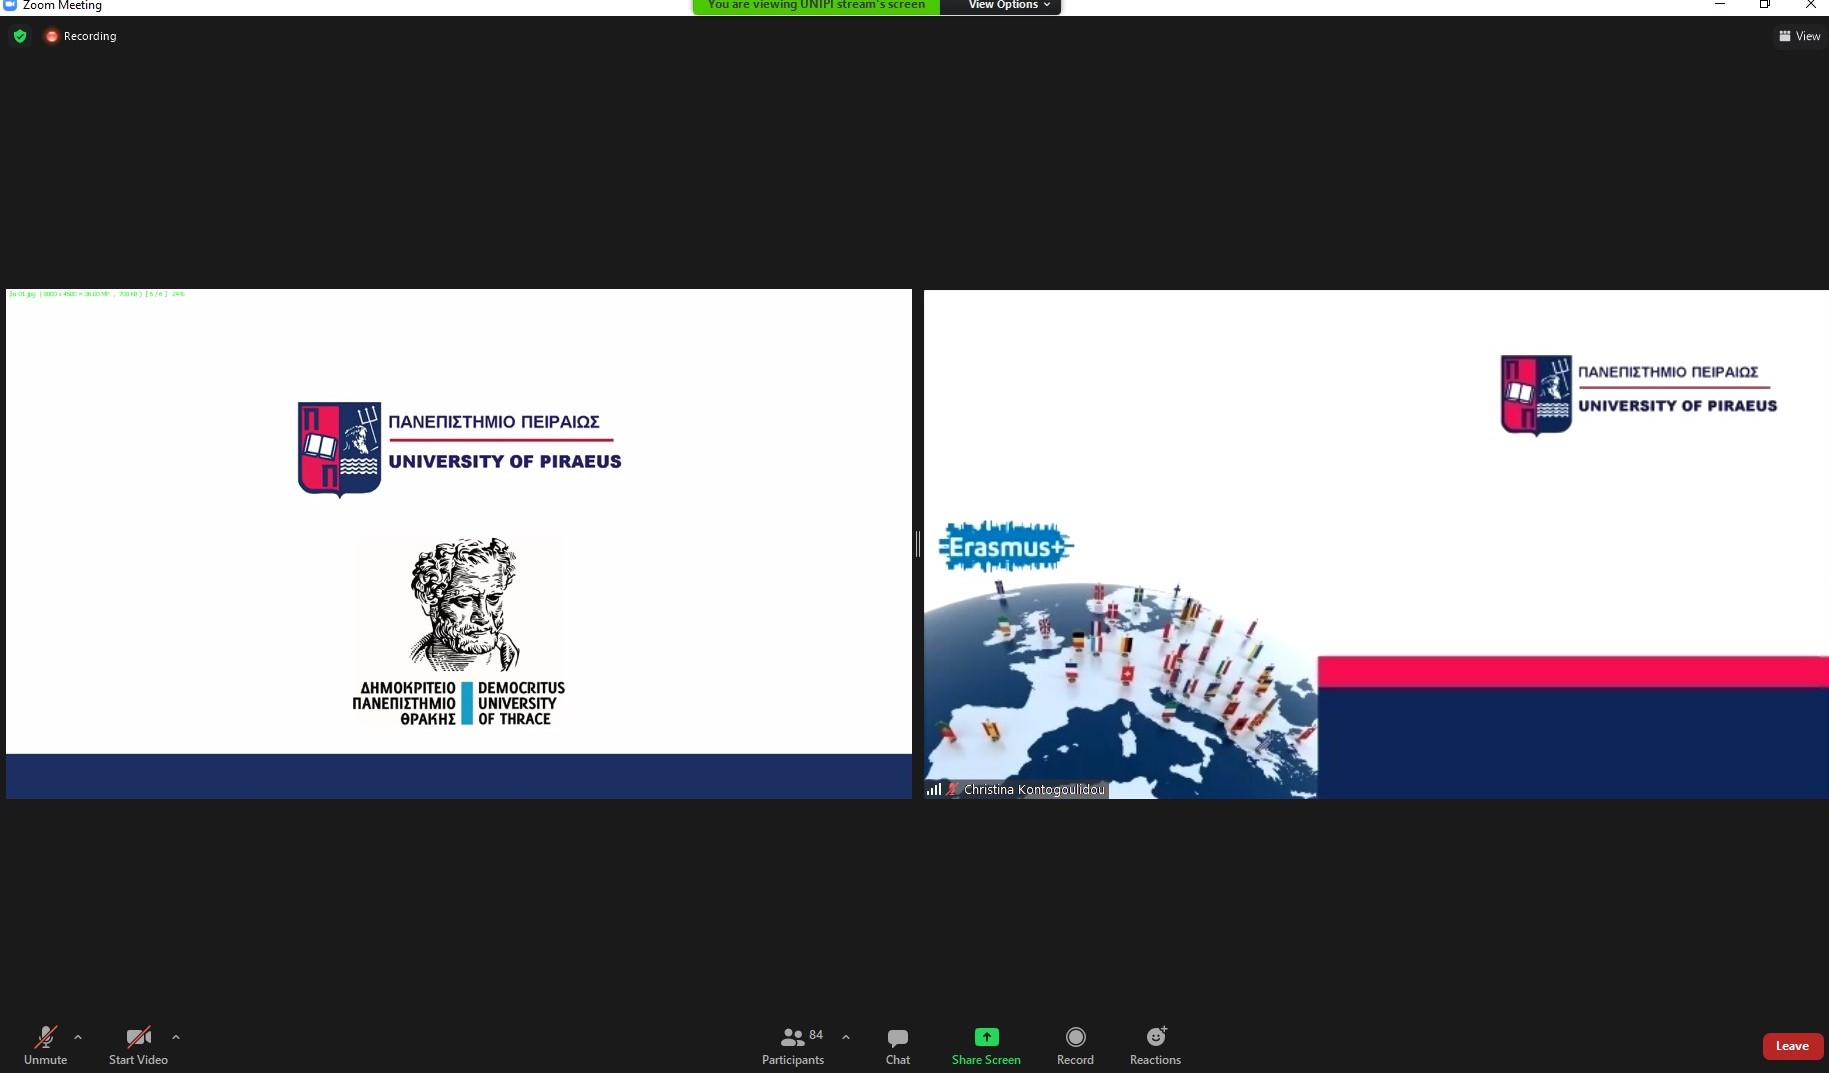
Task: Click the muted mic icon by Christina's name
Action: click(x=953, y=789)
